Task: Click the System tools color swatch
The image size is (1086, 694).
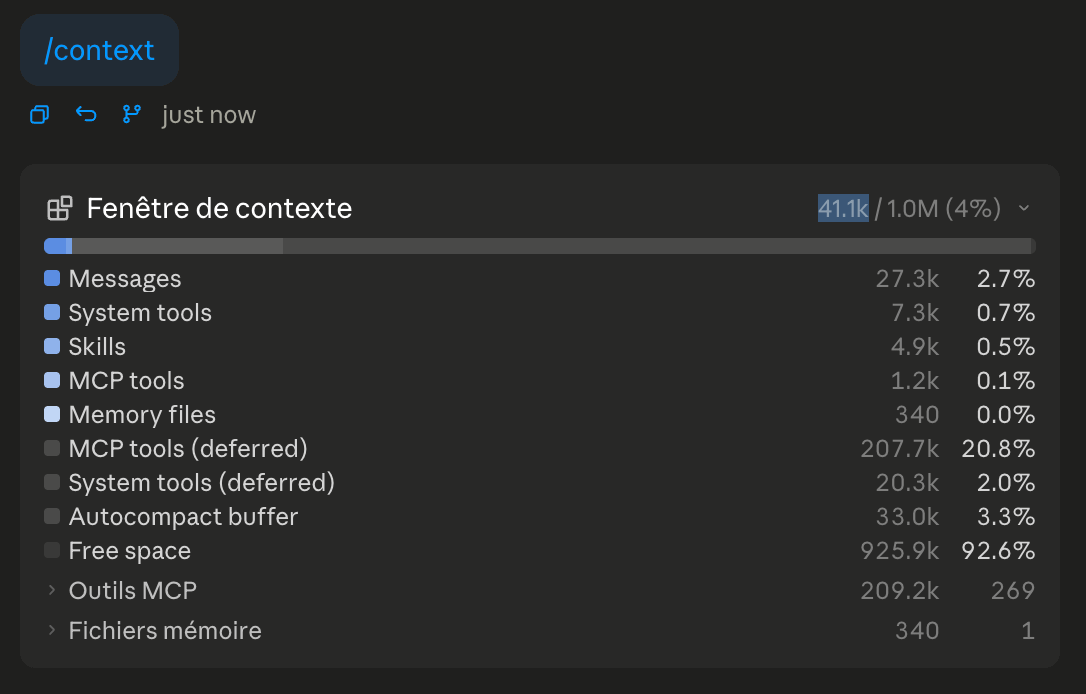Action: [52, 312]
